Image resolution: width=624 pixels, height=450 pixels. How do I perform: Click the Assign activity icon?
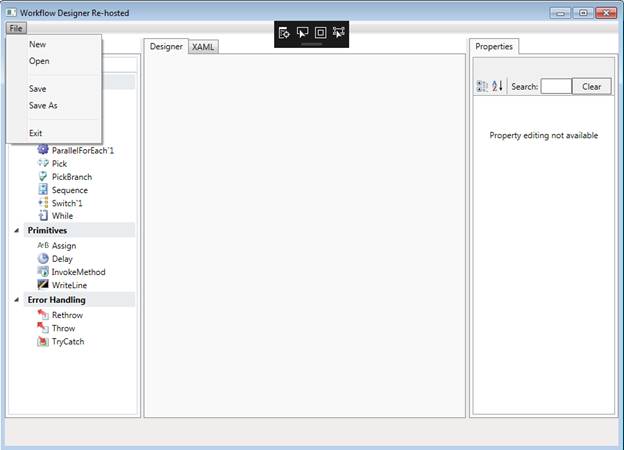pos(43,245)
